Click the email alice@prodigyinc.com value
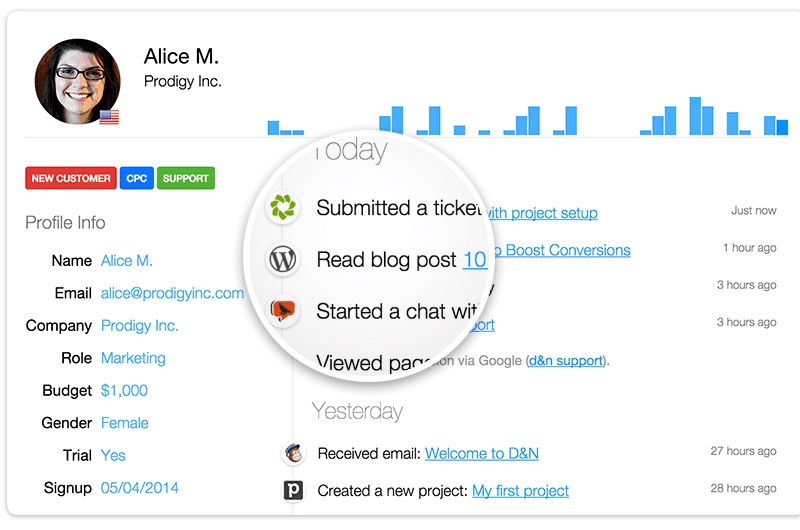 point(172,293)
